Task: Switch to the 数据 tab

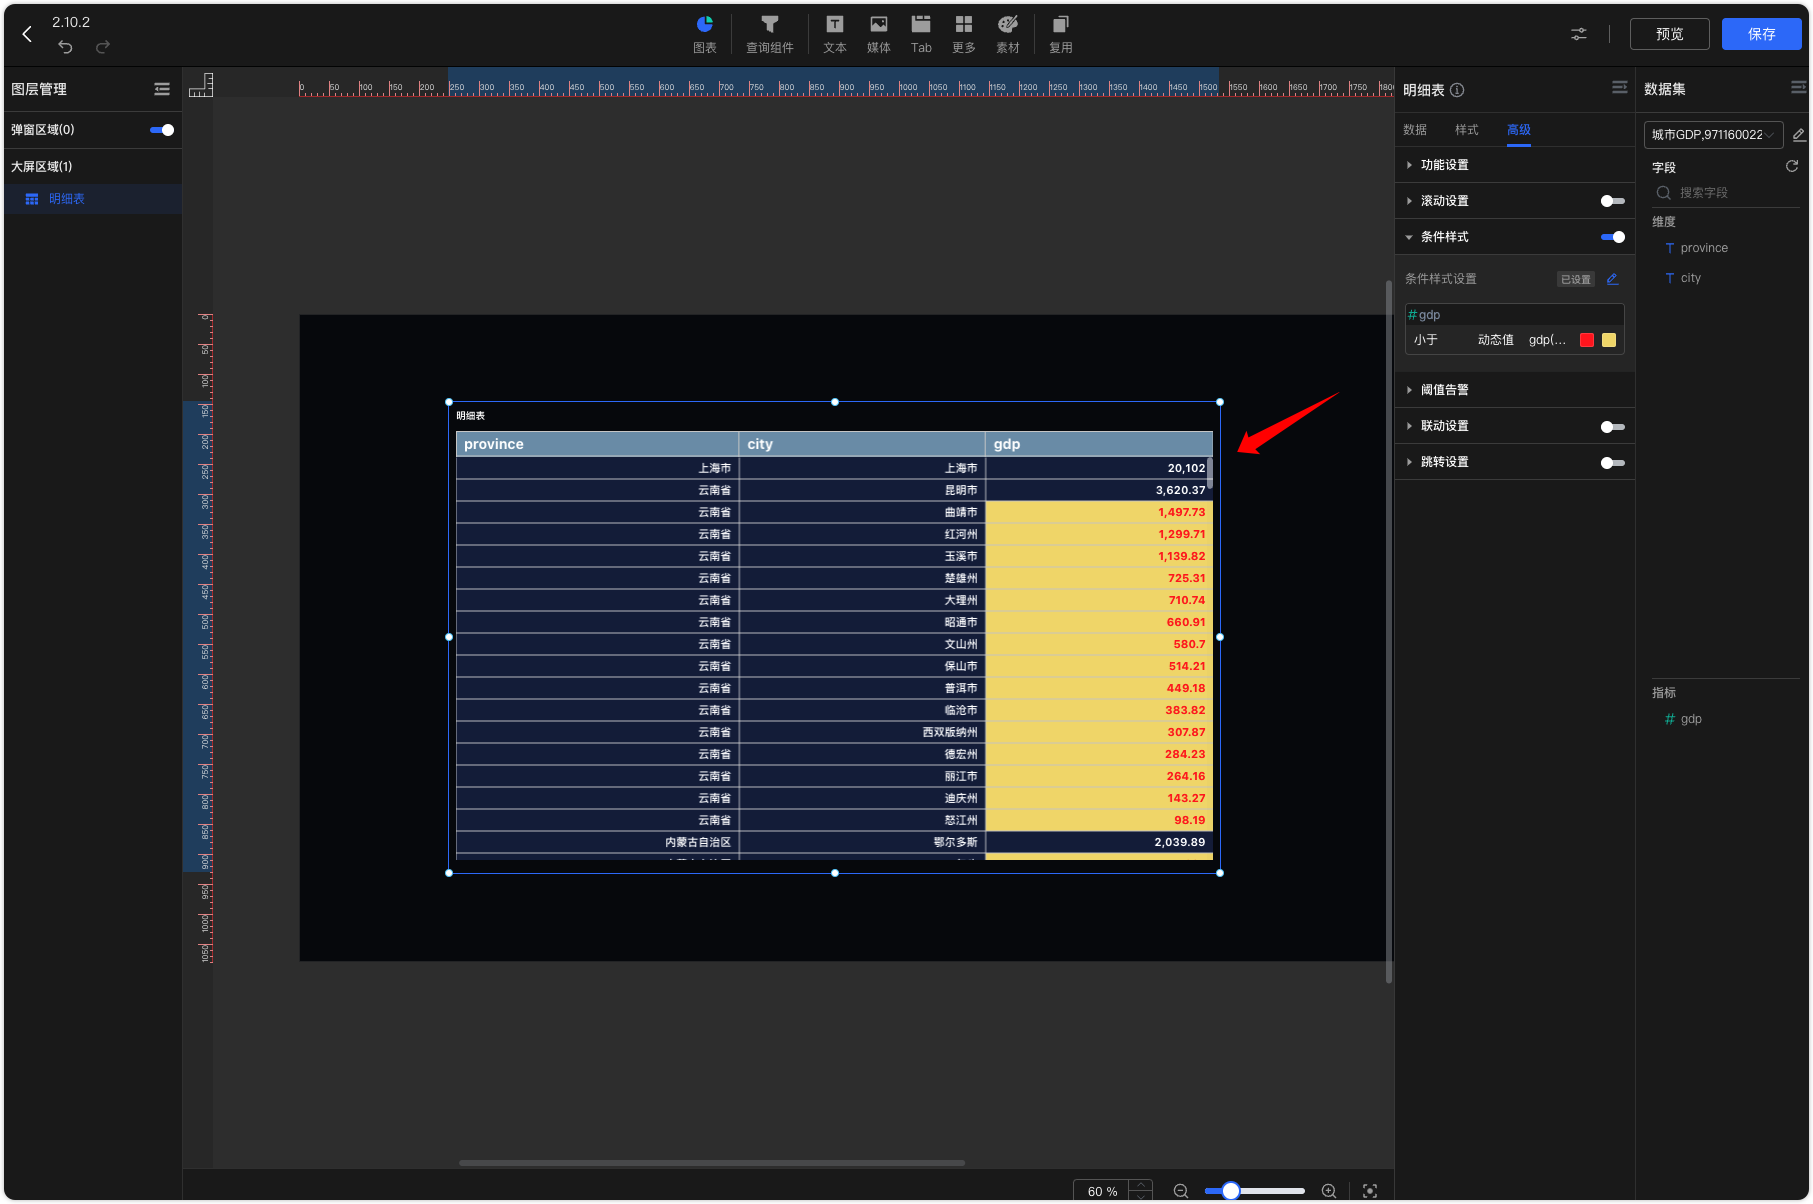Action: pos(1415,130)
